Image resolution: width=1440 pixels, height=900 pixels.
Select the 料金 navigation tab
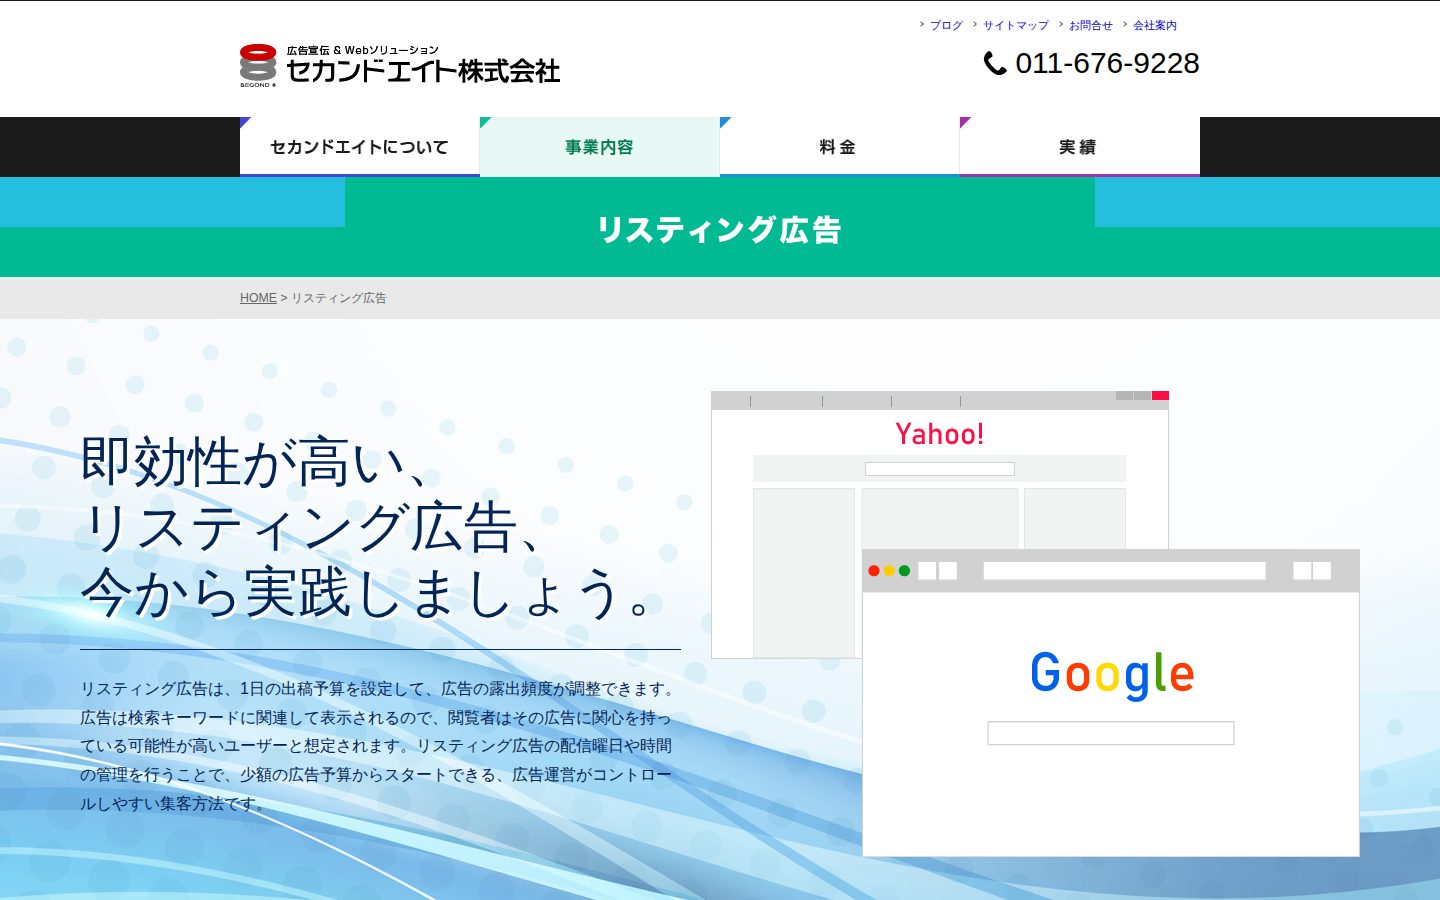[840, 147]
